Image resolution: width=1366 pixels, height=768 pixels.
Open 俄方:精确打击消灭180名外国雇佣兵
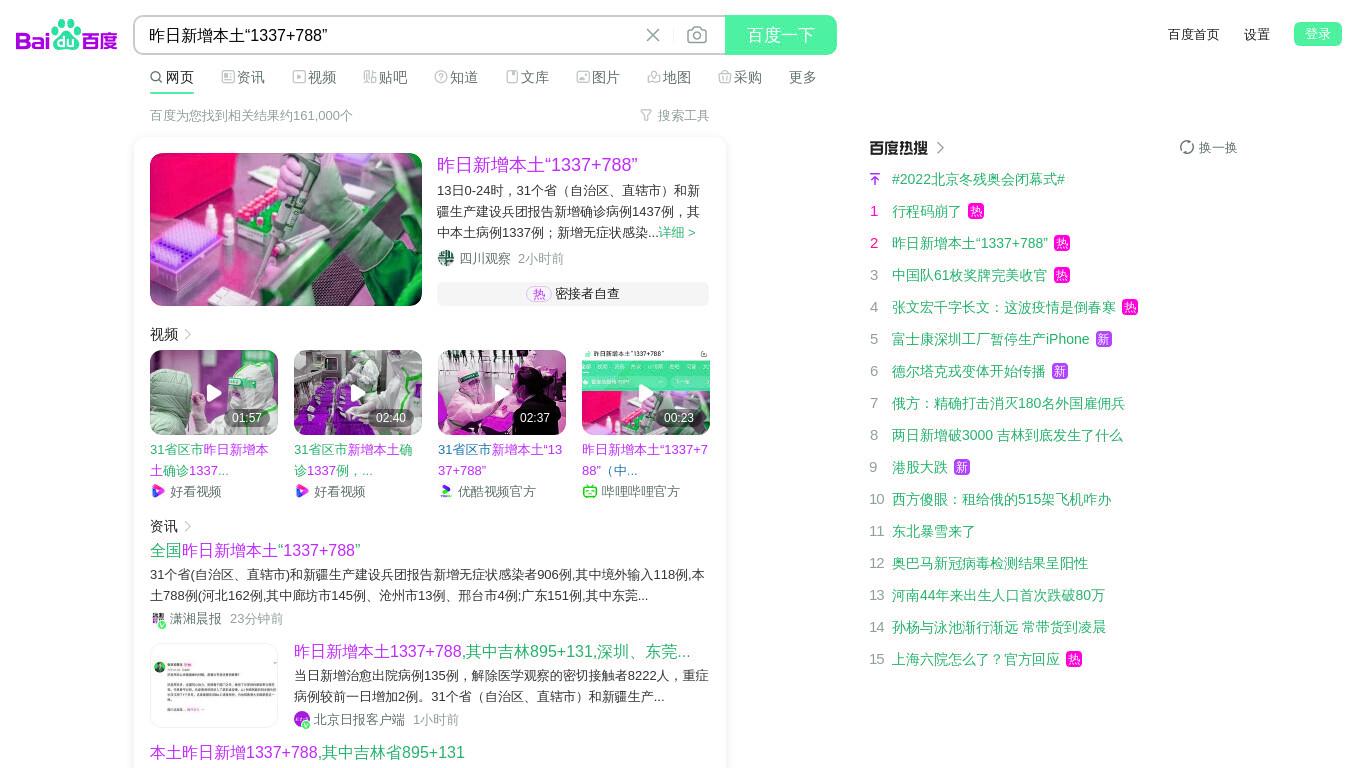coord(1009,403)
